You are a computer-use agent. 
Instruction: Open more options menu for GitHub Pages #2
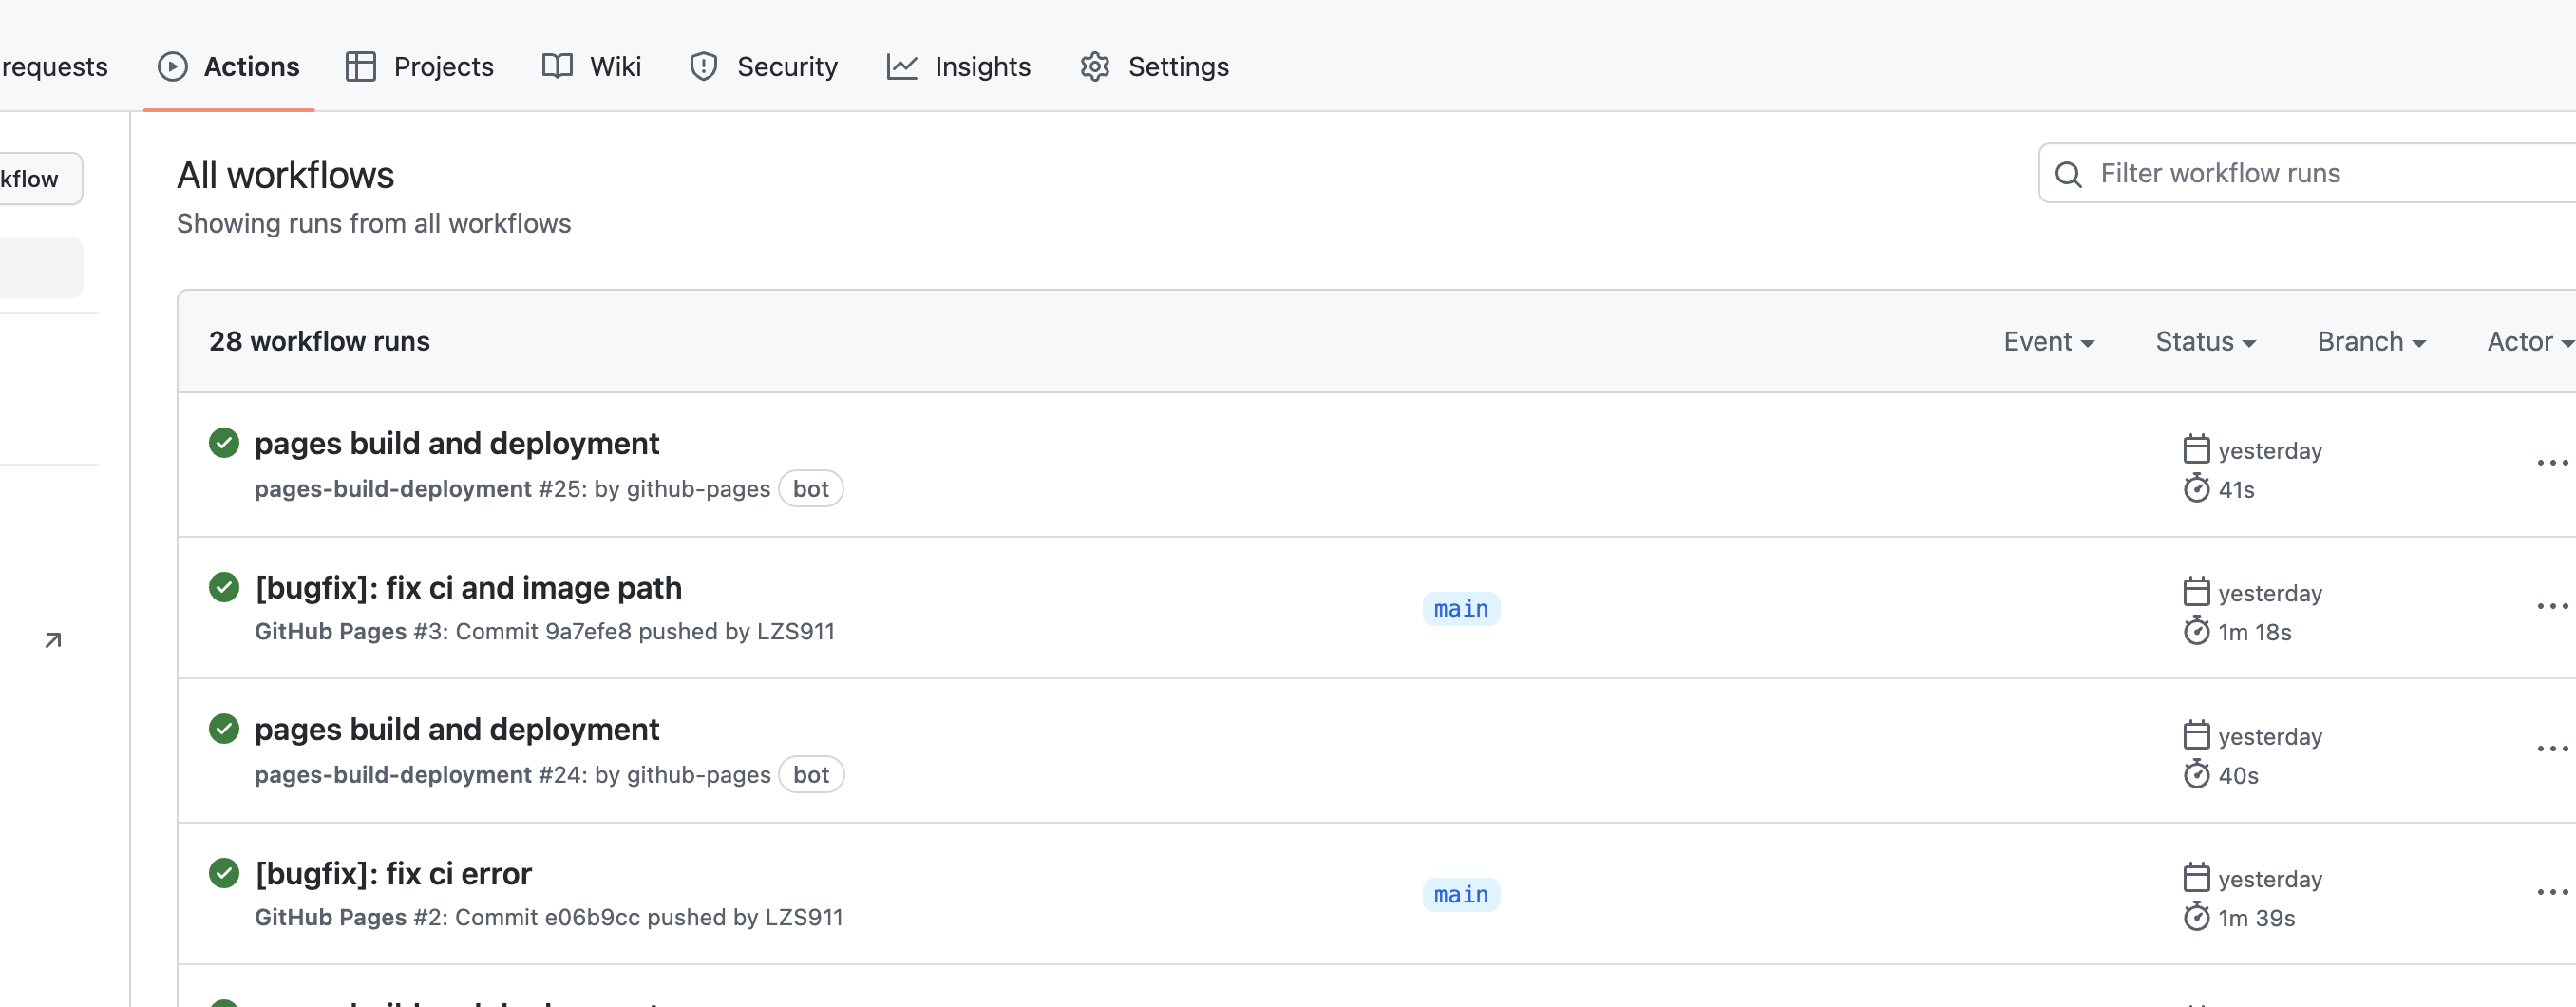click(2552, 892)
